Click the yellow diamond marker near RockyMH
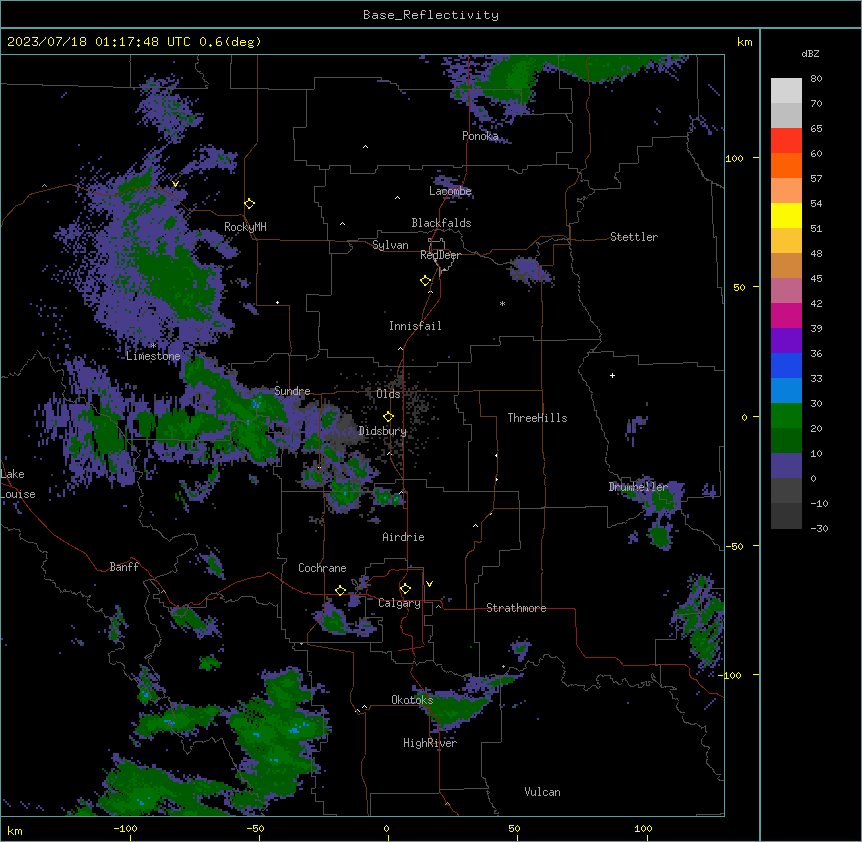The width and height of the screenshot is (862, 842). point(249,204)
